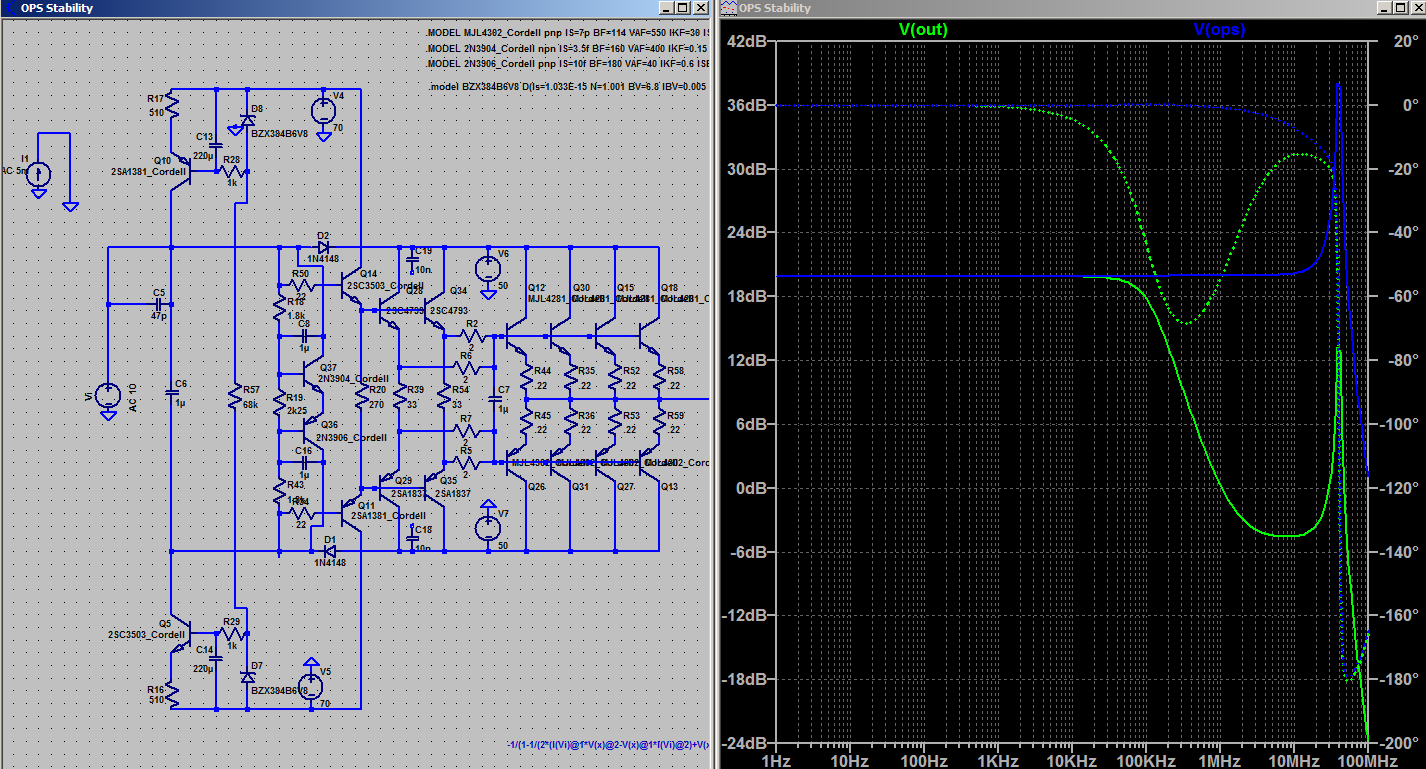Click the 1Hz frequency axis label

pyautogui.click(x=776, y=761)
